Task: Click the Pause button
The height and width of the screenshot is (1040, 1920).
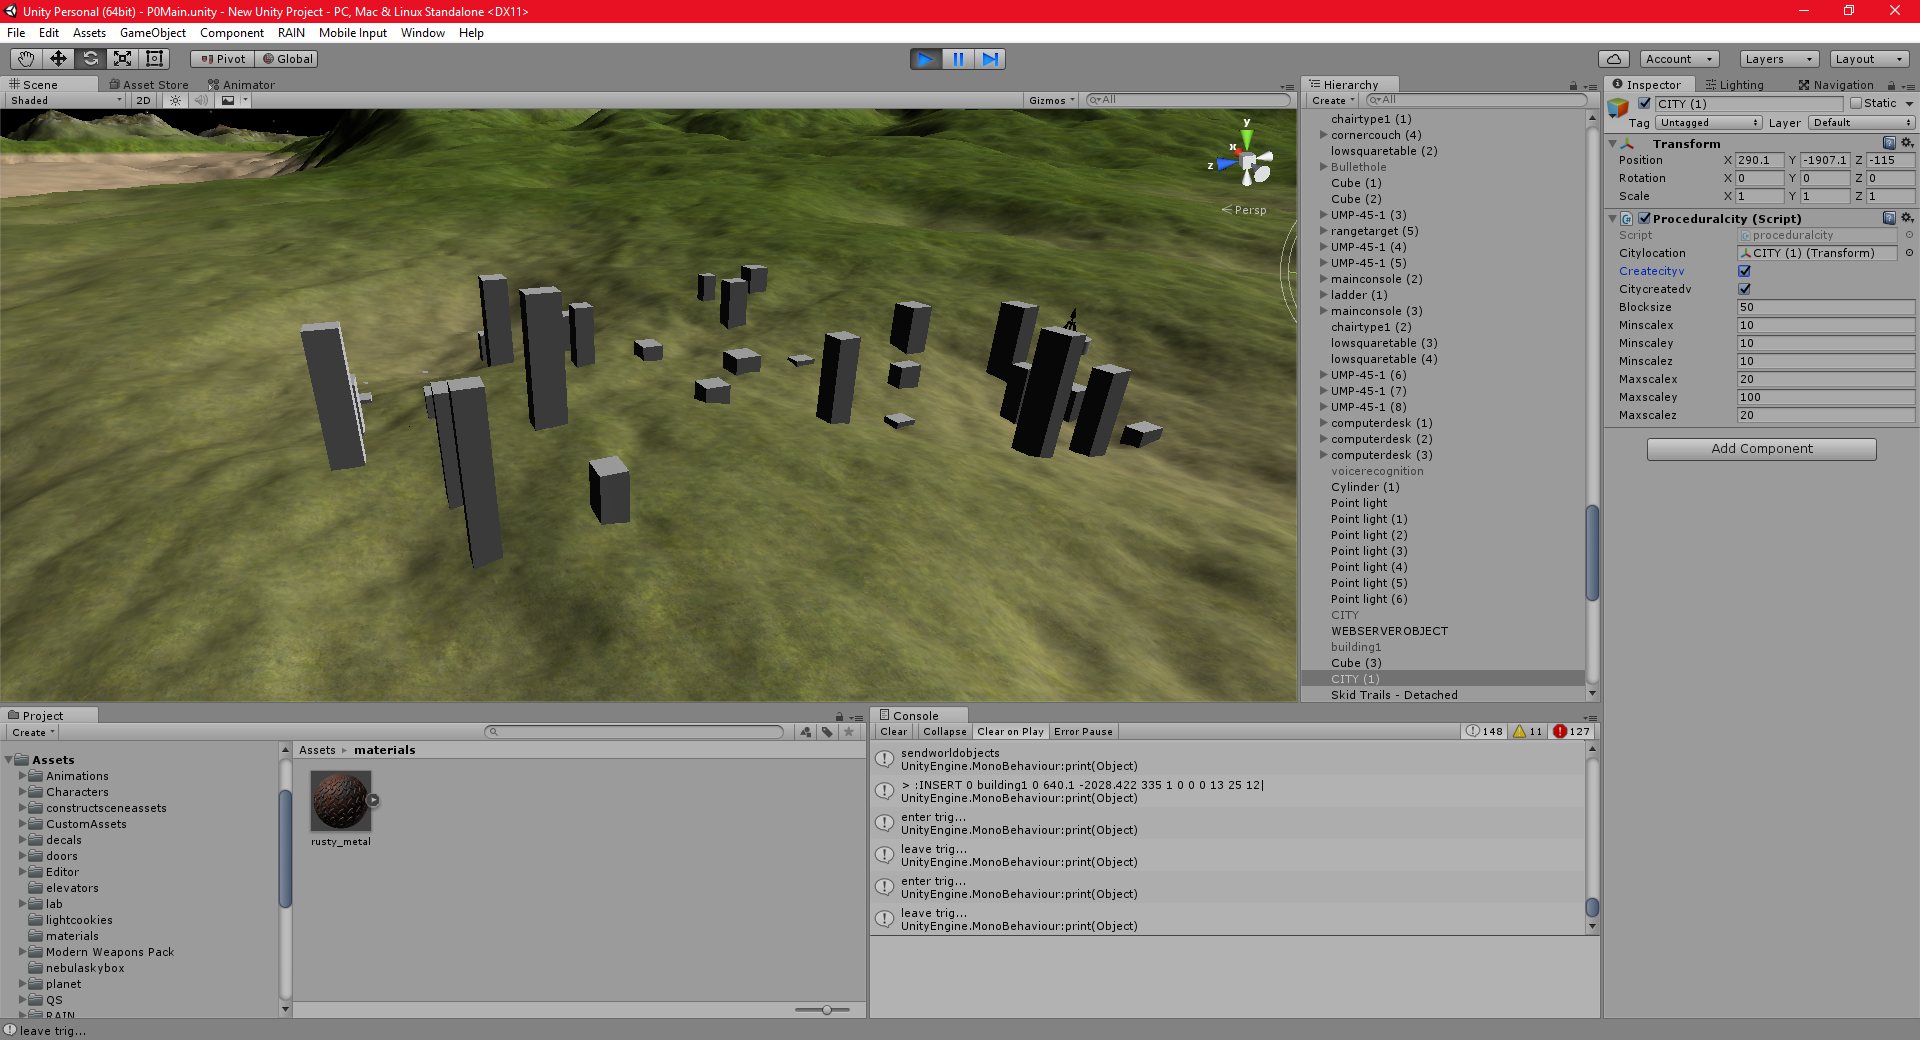Action: point(958,59)
